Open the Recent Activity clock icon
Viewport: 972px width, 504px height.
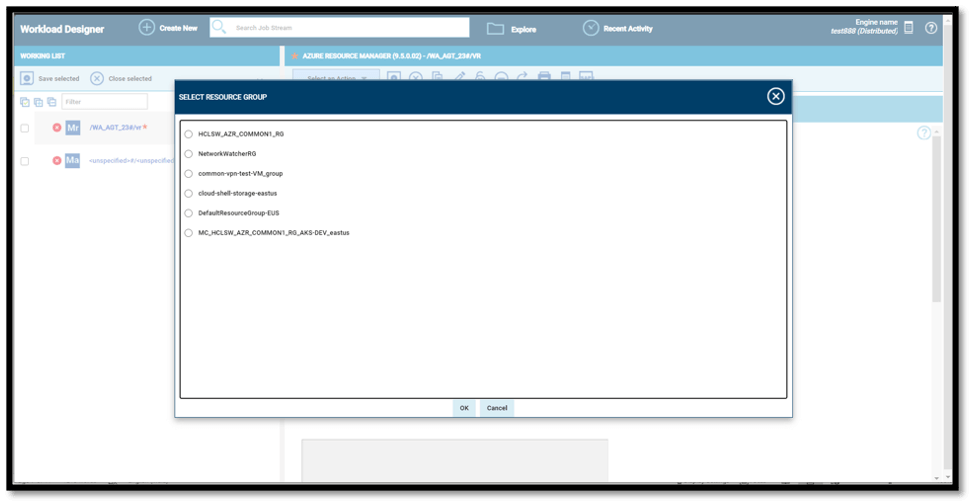pos(591,28)
